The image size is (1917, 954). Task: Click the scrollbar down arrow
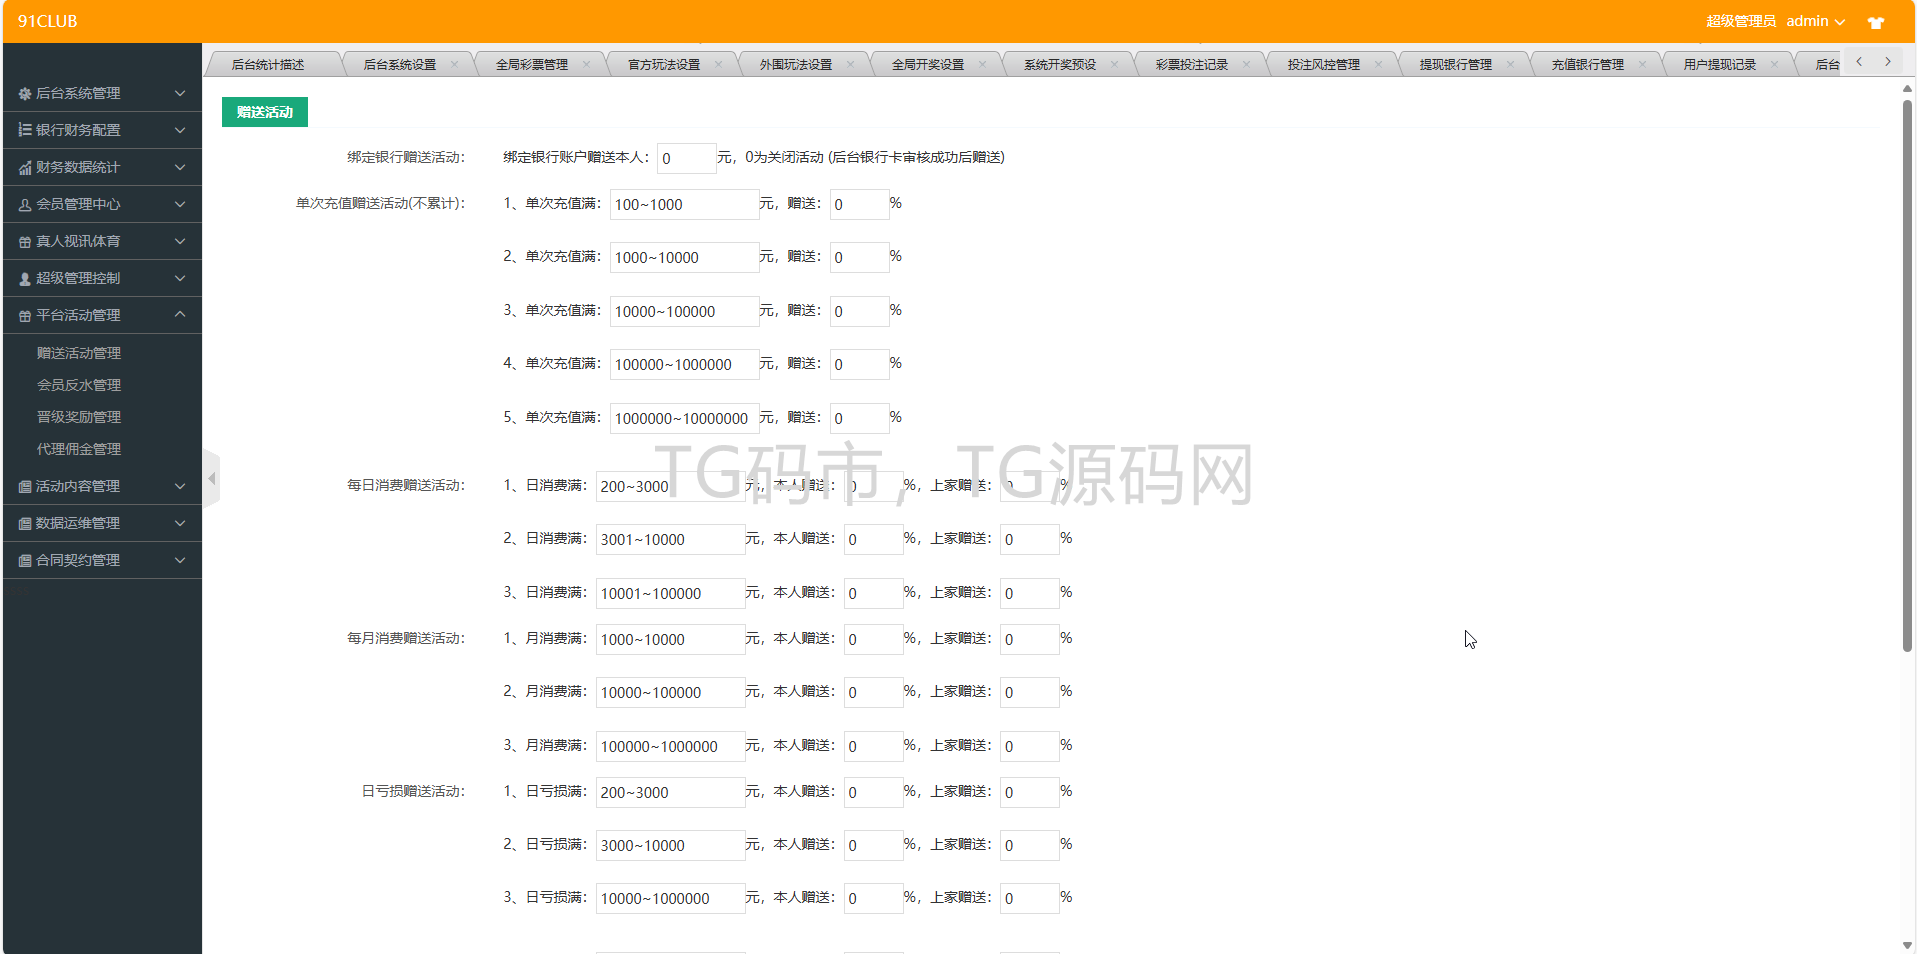click(x=1907, y=945)
